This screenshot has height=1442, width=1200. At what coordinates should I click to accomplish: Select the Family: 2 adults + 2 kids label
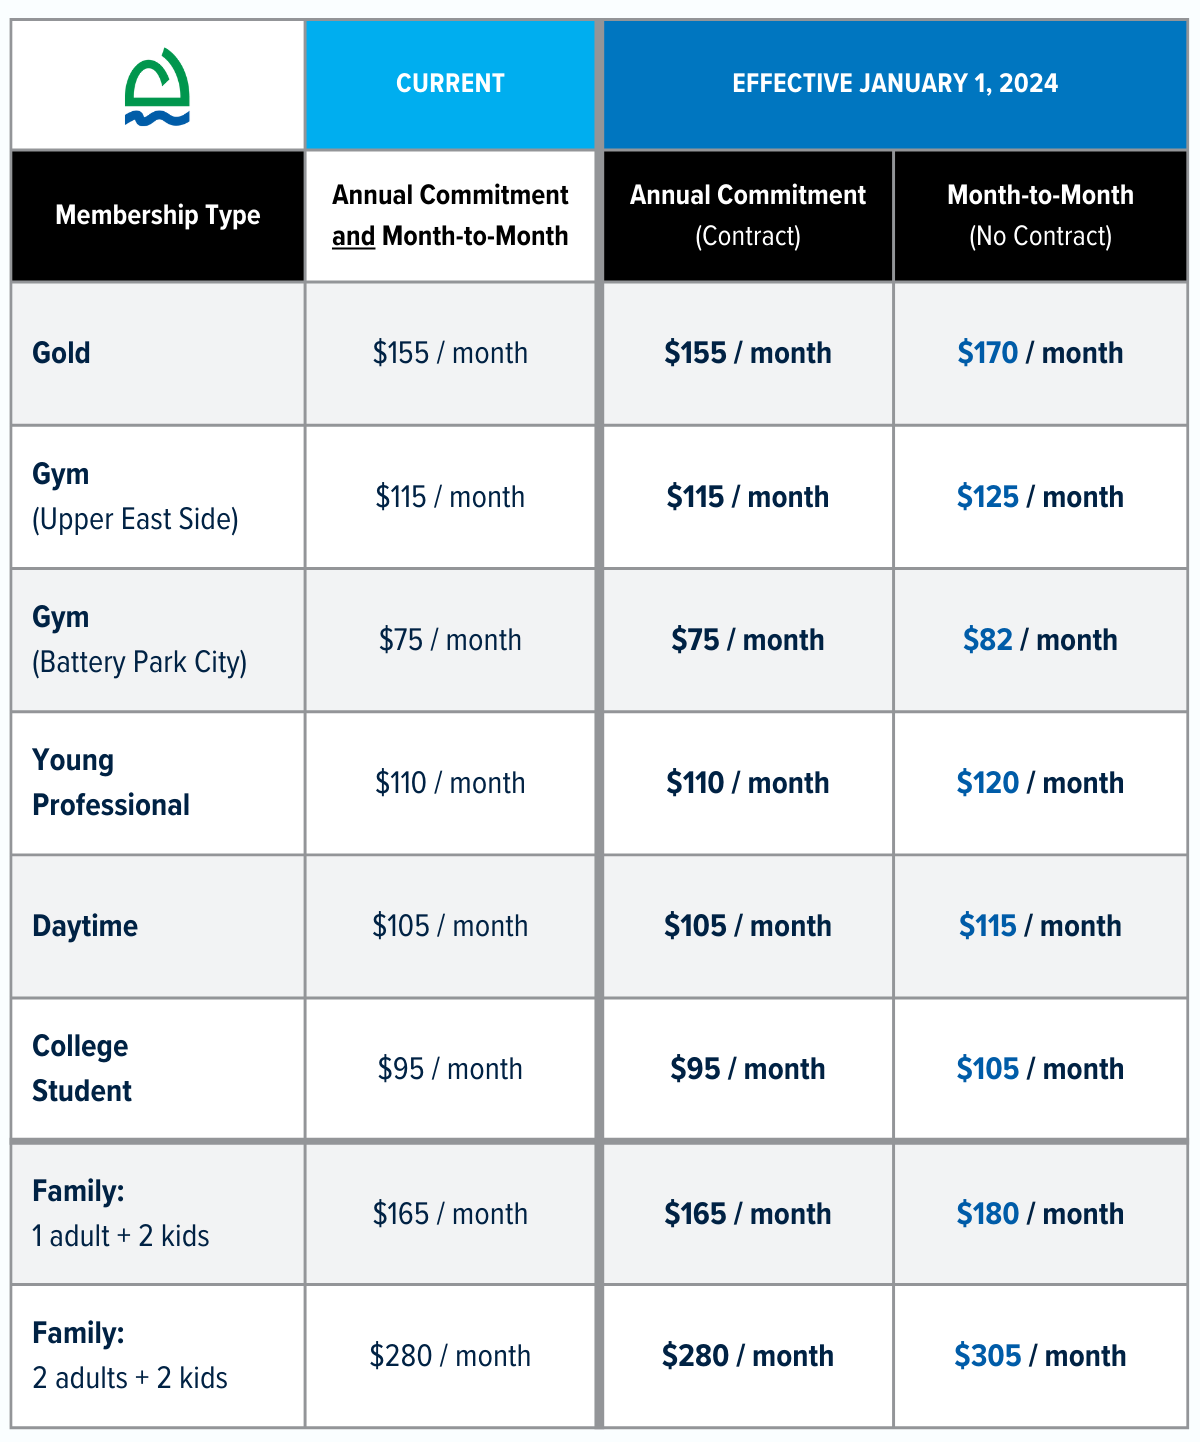tap(130, 1355)
